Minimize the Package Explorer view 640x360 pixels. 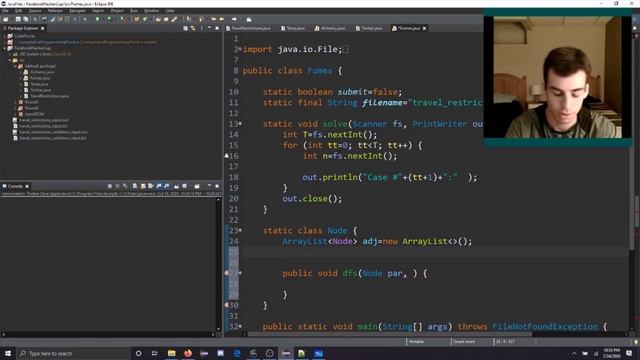tap(209, 28)
